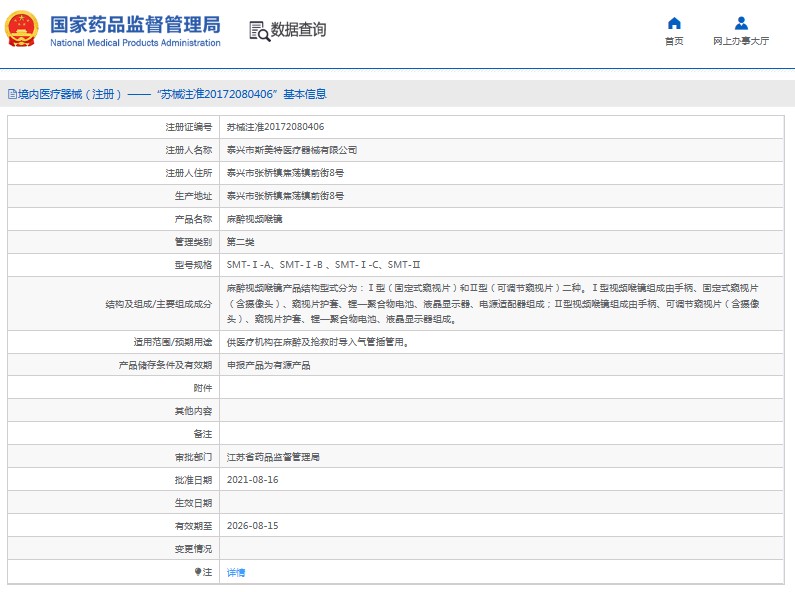Click the 境内医疗器械（注册）breadcrumb title
The image size is (795, 592).
coord(68,95)
